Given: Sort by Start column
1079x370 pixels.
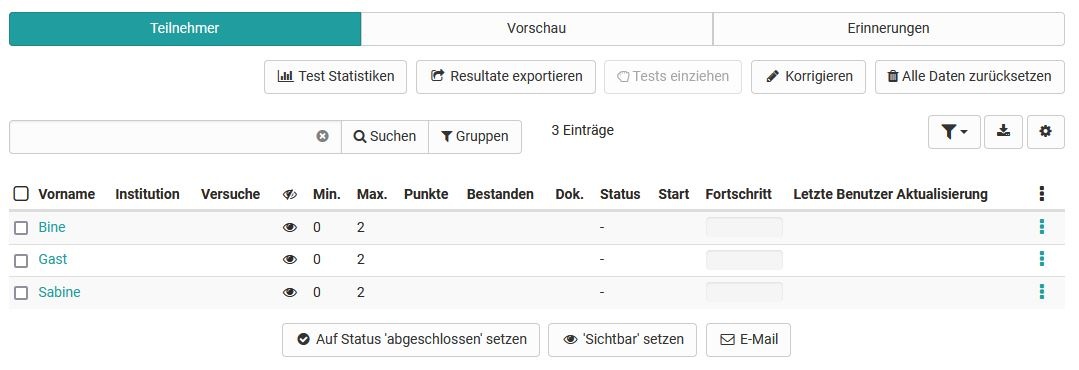Looking at the screenshot, I should coord(674,194).
